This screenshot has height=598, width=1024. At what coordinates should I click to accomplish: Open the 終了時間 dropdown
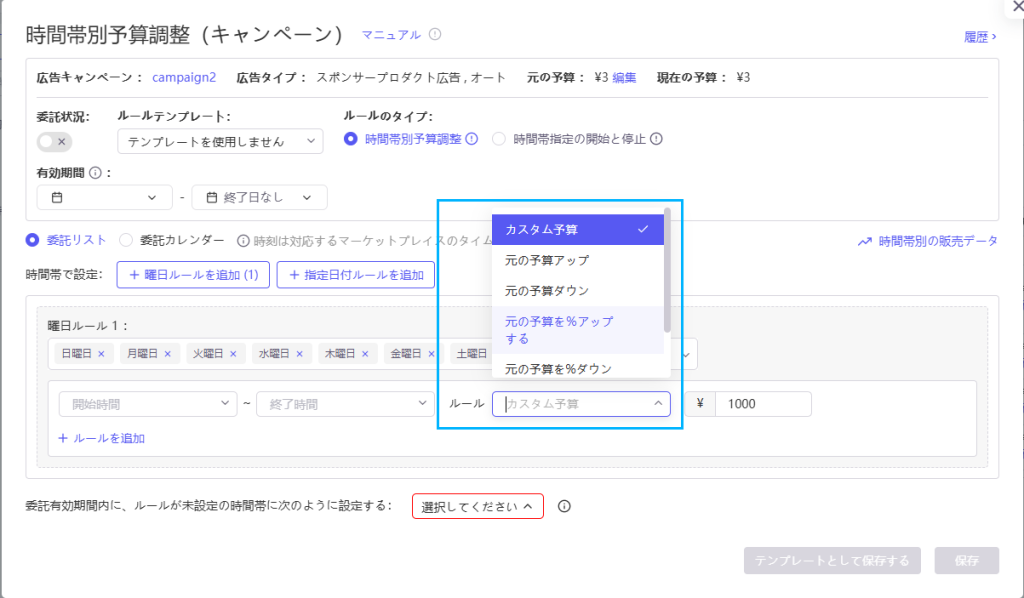[345, 404]
